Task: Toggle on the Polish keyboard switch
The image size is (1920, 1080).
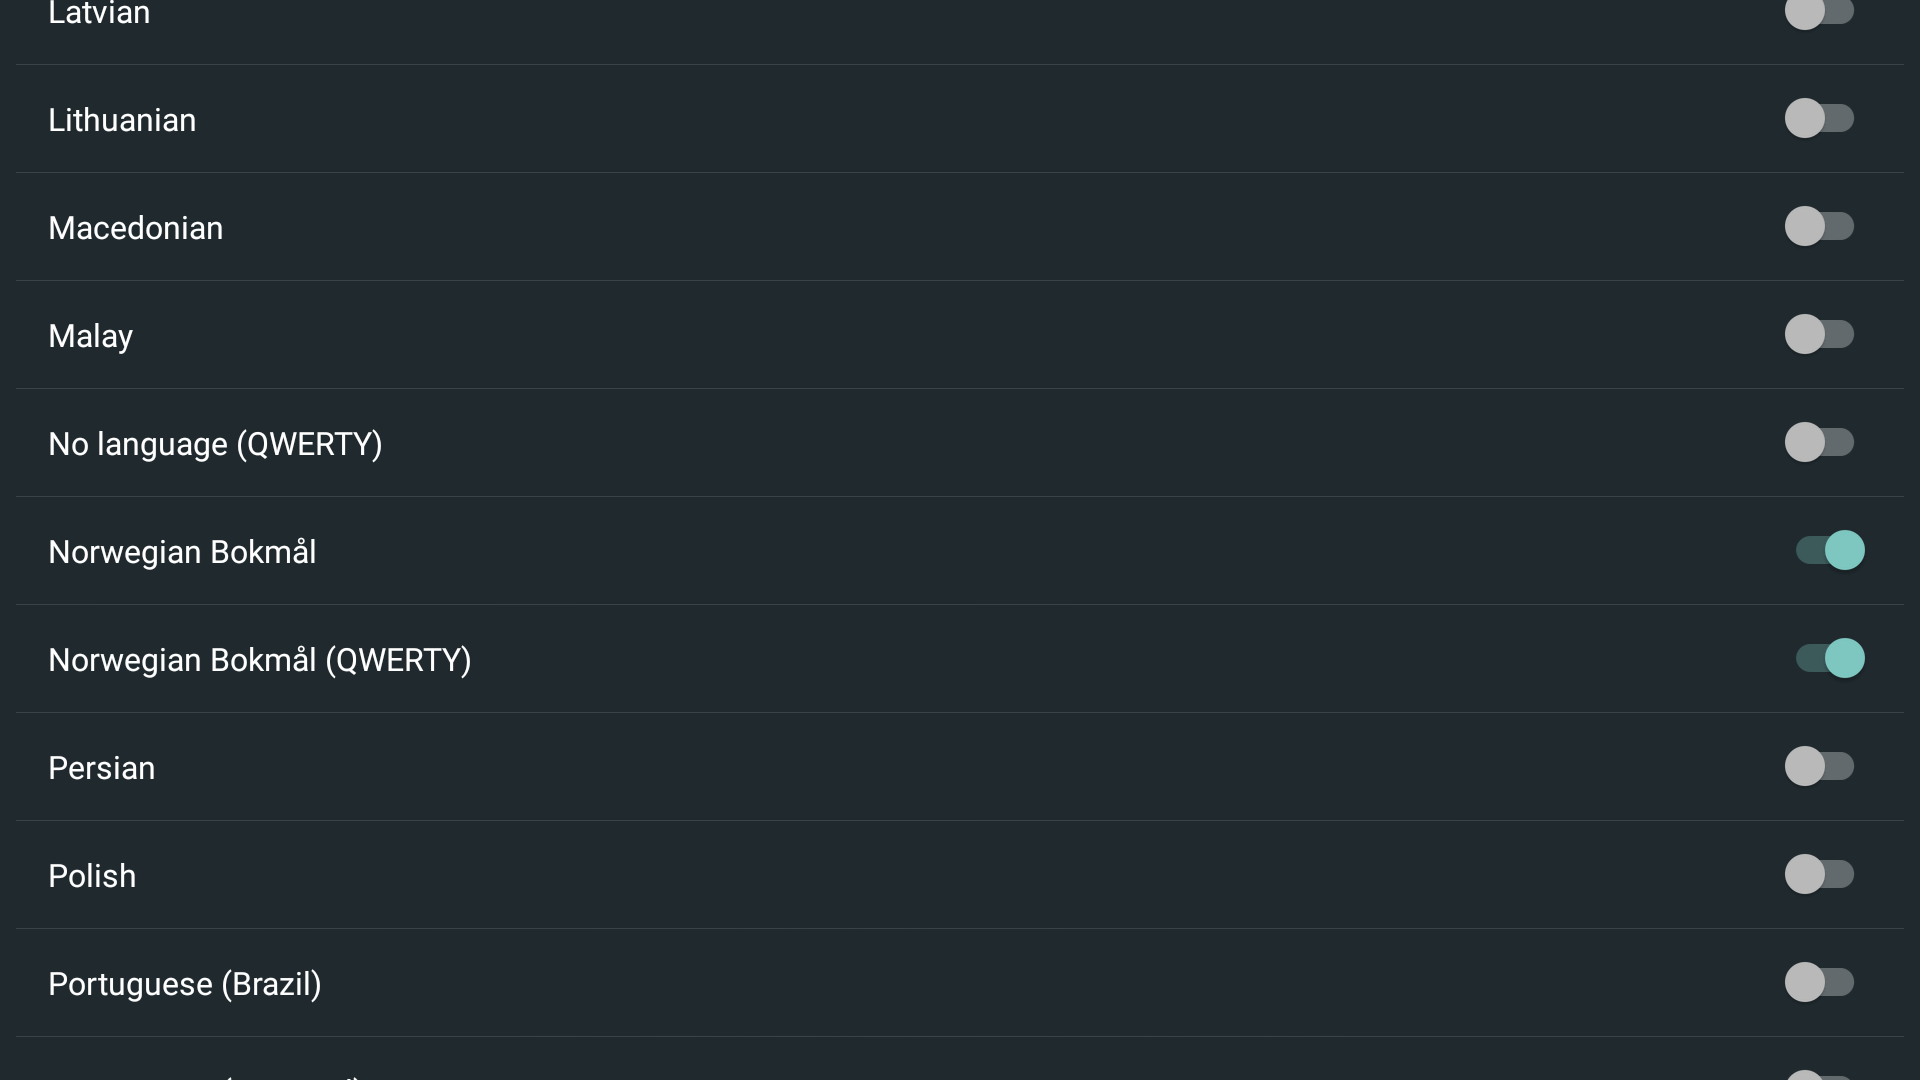Action: pos(1819,875)
